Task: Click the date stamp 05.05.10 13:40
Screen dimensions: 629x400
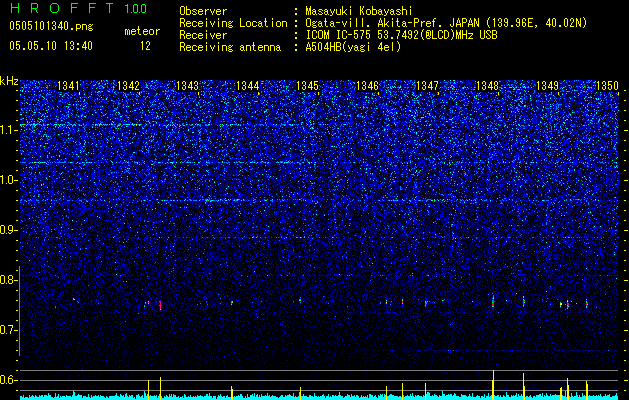Action: pos(51,46)
